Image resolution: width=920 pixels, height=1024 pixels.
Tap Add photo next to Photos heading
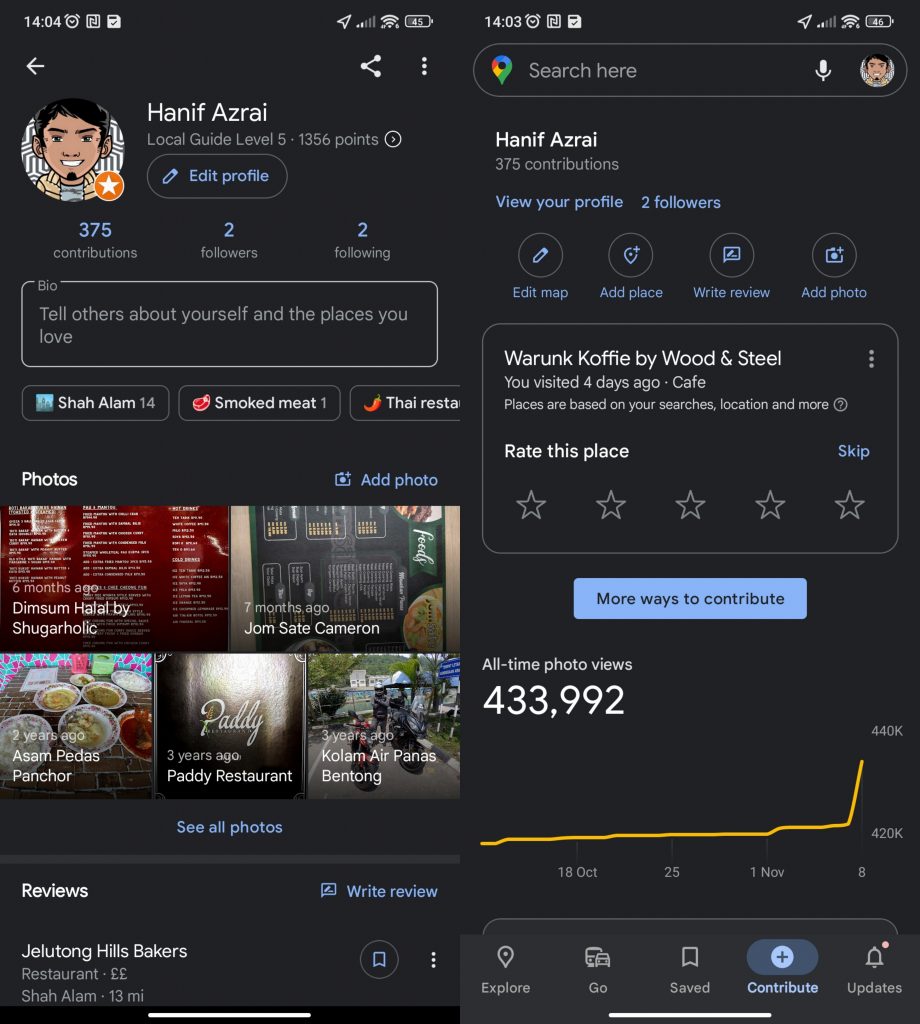pyautogui.click(x=386, y=480)
